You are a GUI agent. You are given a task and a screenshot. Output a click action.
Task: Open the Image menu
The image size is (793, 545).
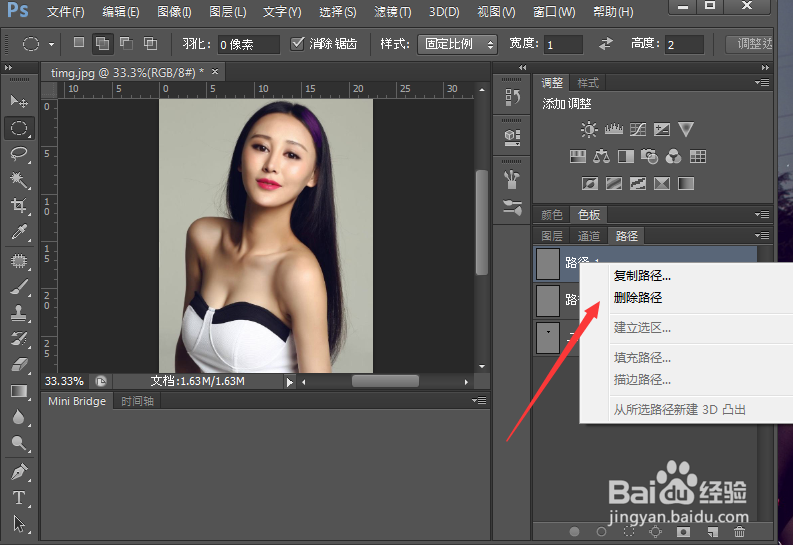[x=174, y=12]
